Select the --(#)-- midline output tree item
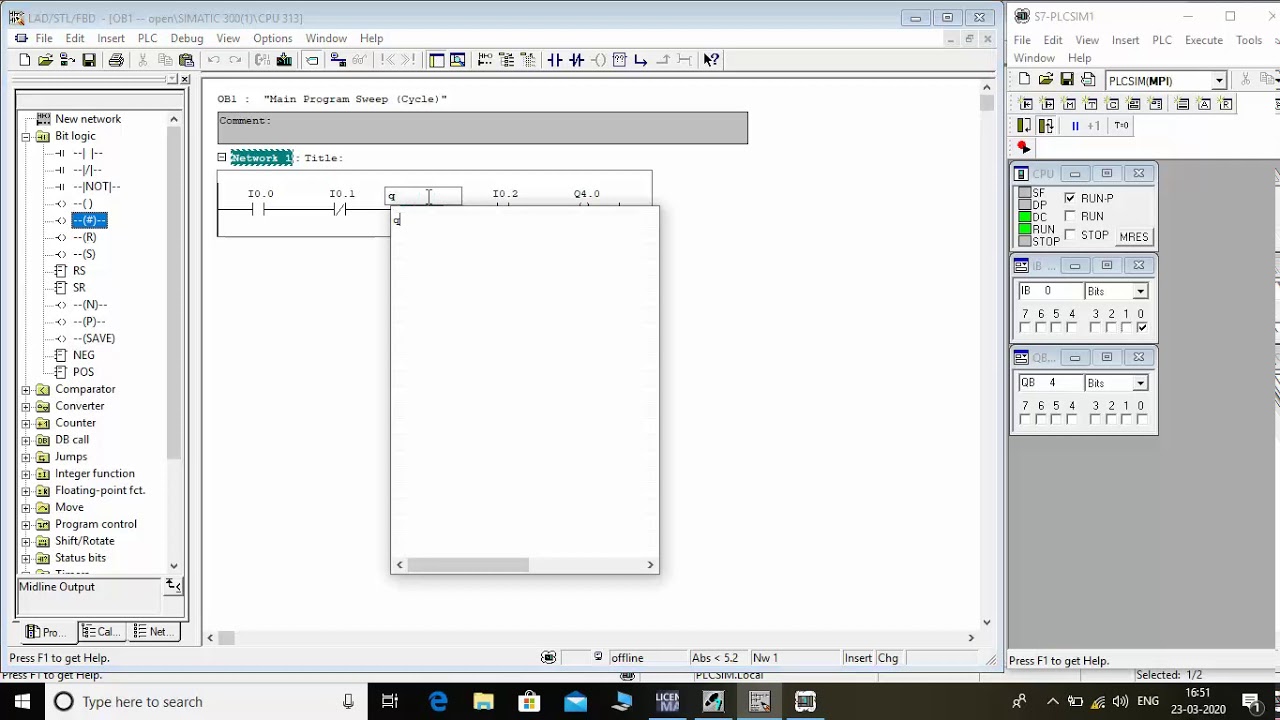The height and width of the screenshot is (720, 1280). coord(89,220)
